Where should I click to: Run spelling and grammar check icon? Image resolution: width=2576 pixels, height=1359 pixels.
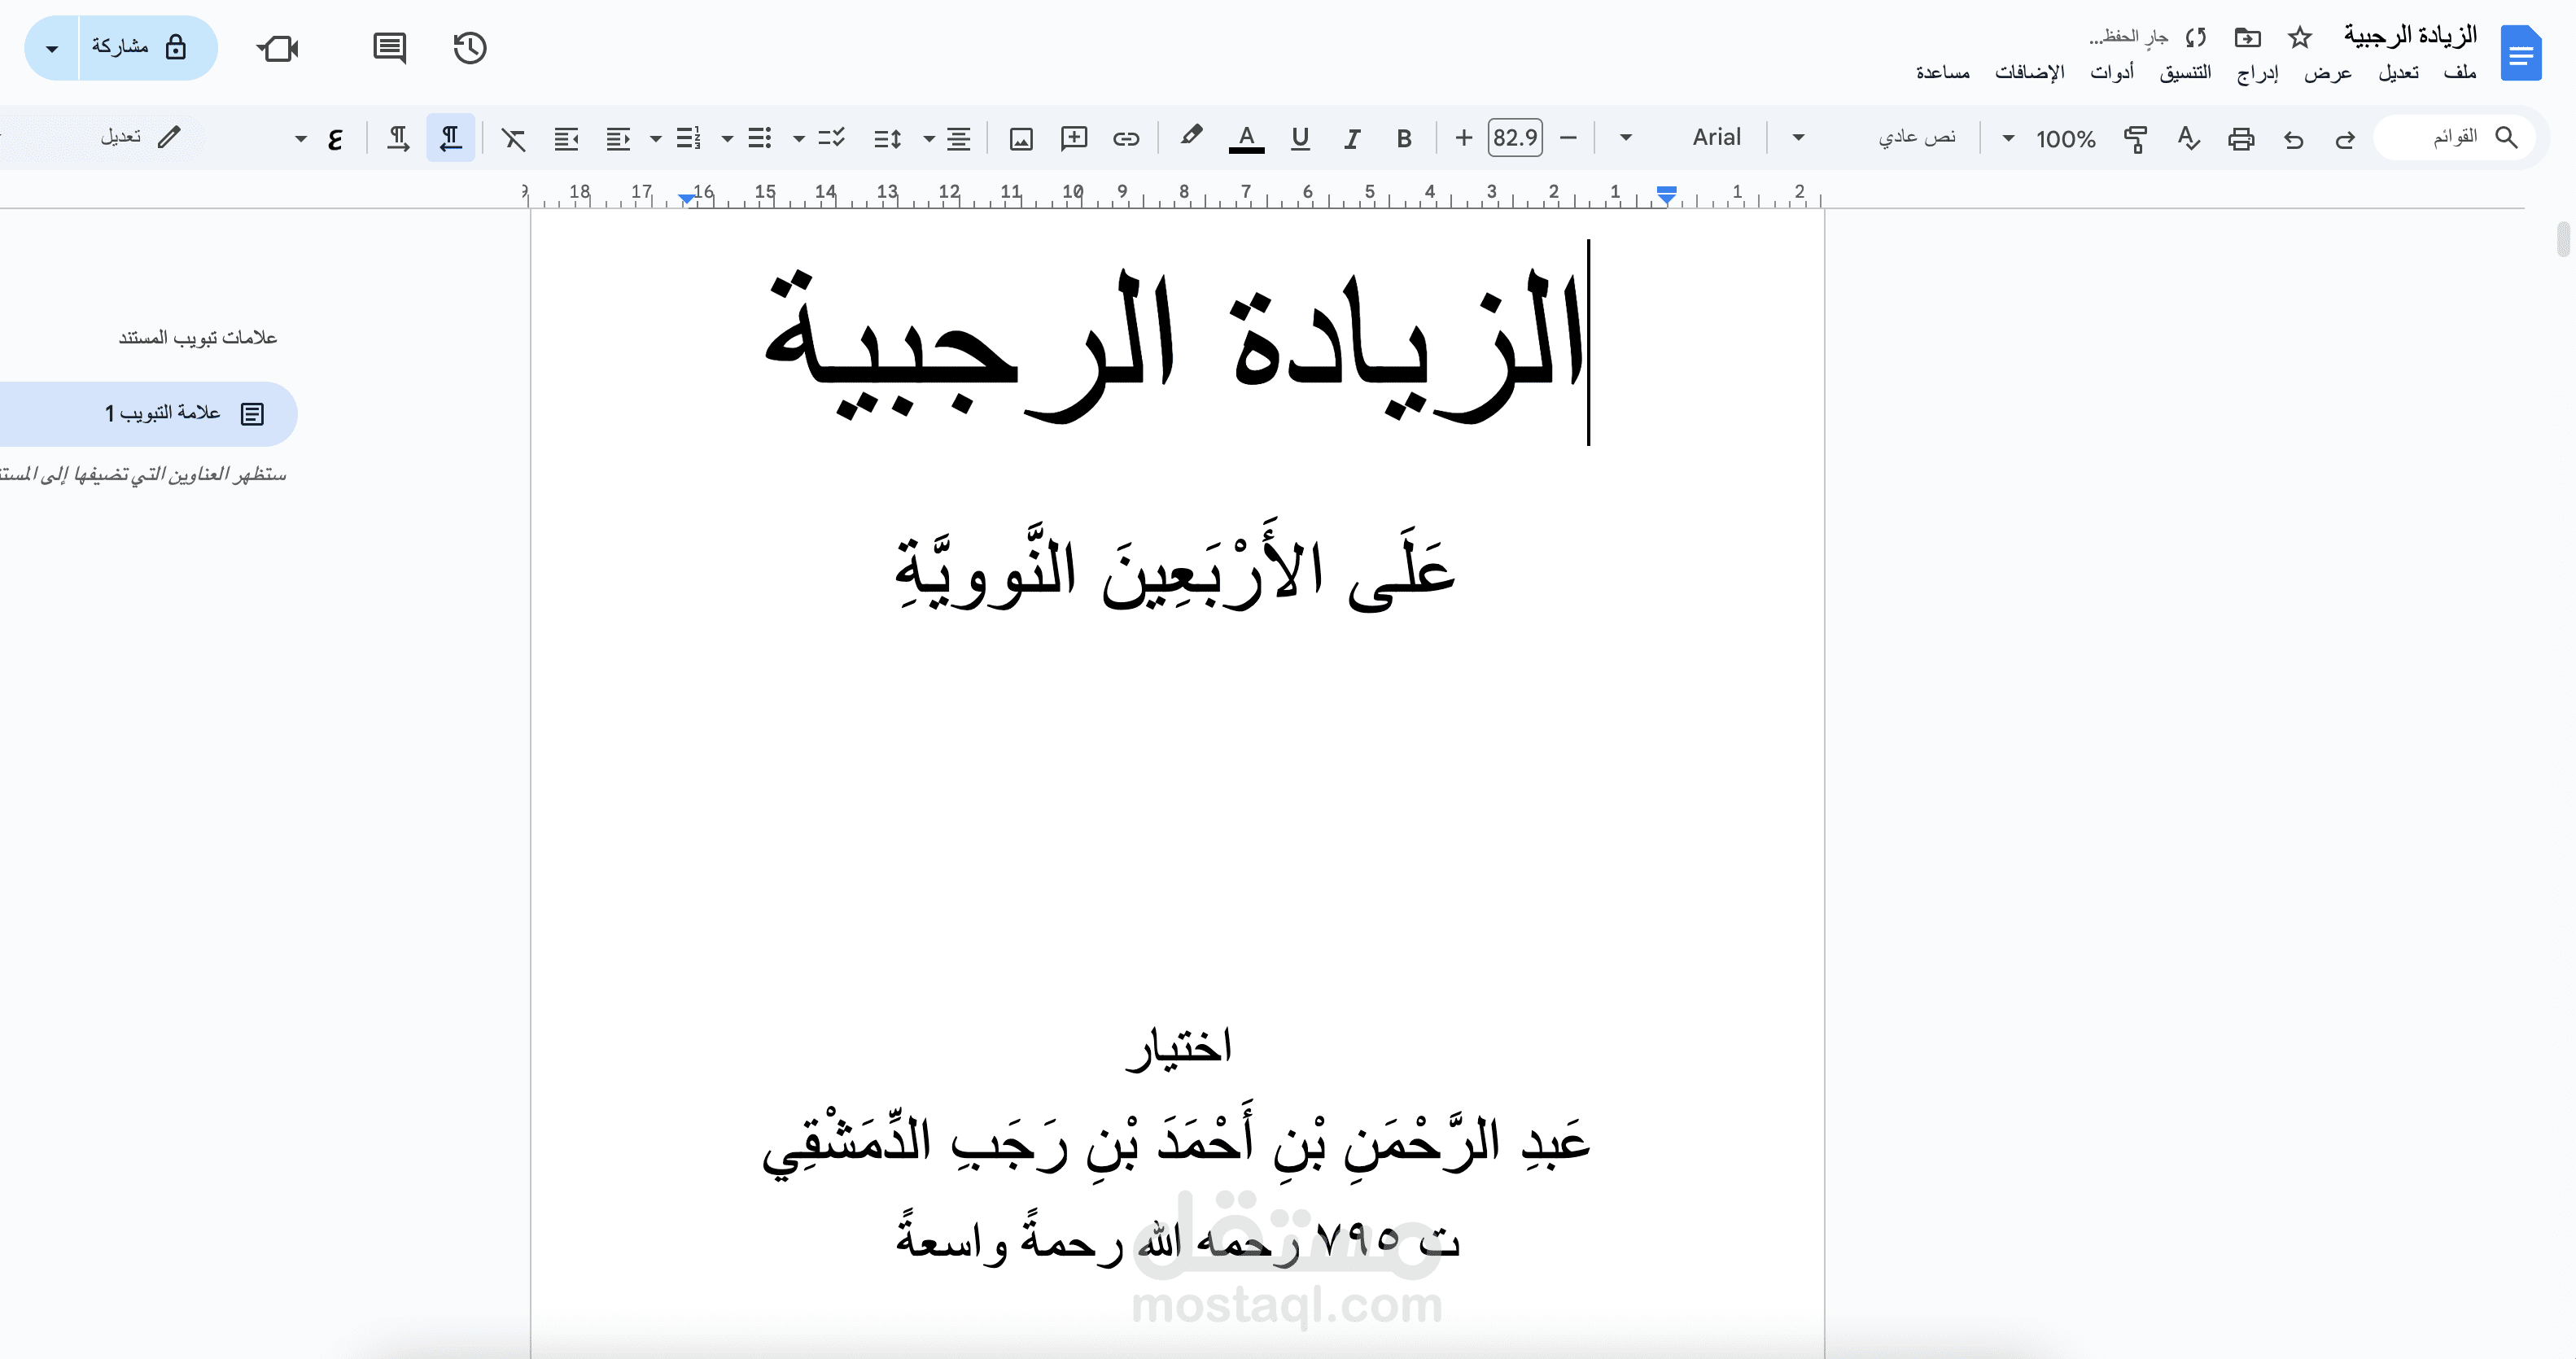pos(2187,139)
